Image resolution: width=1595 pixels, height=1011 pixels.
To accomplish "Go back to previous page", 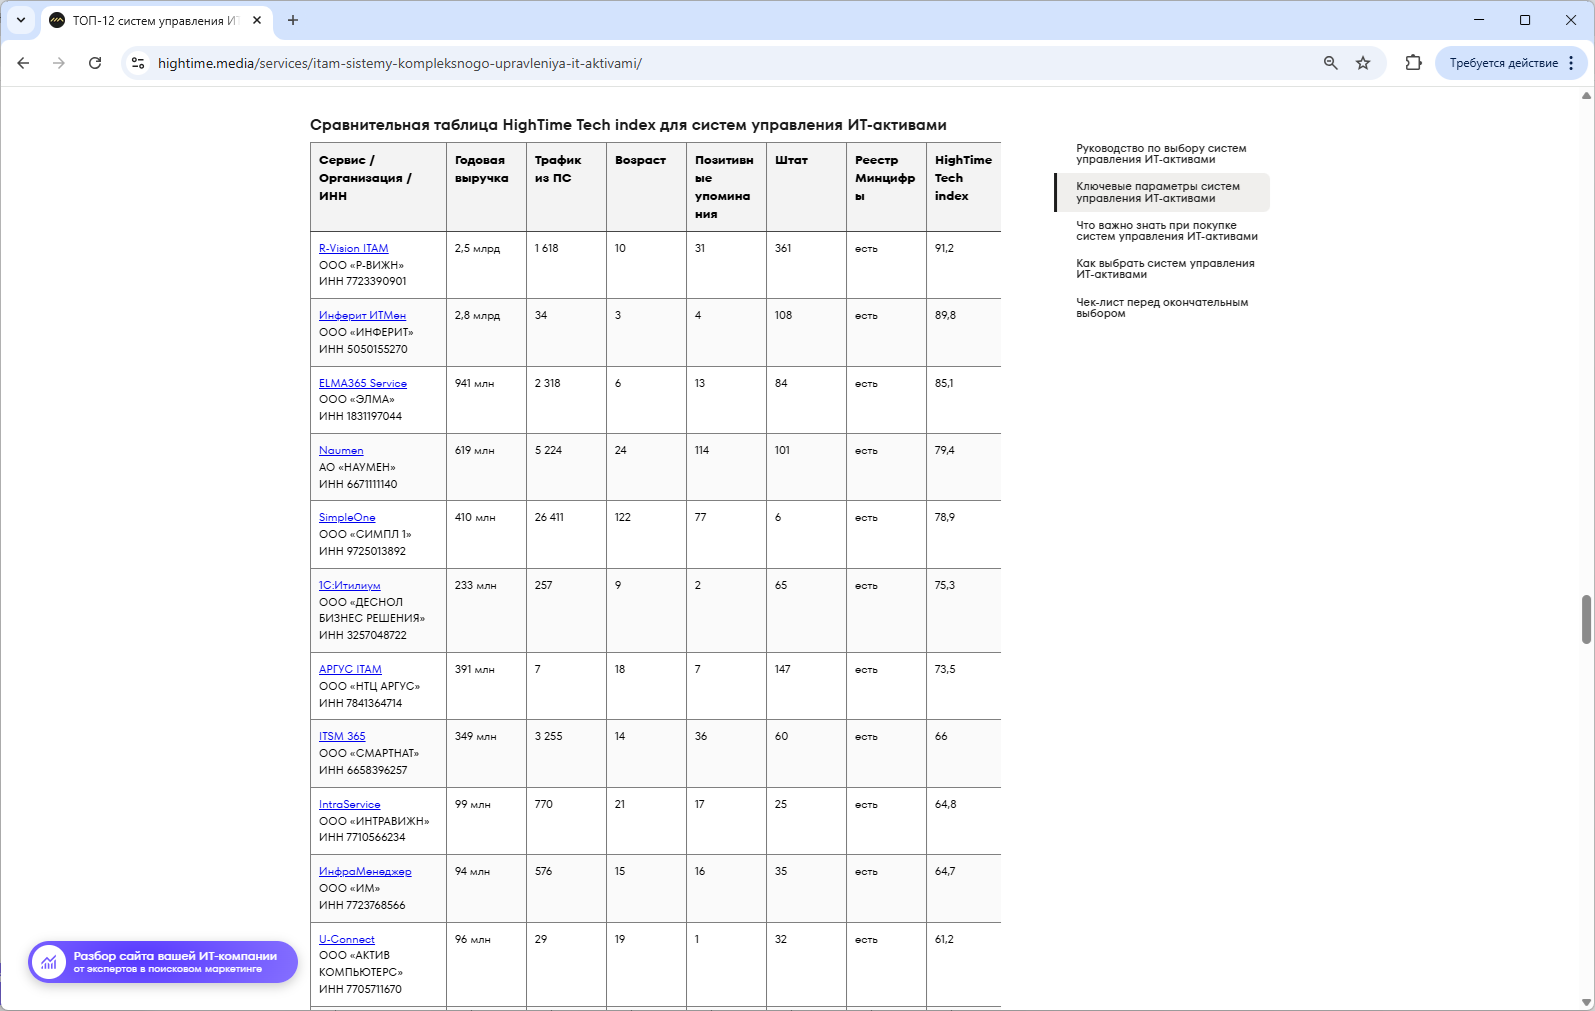I will tap(23, 63).
